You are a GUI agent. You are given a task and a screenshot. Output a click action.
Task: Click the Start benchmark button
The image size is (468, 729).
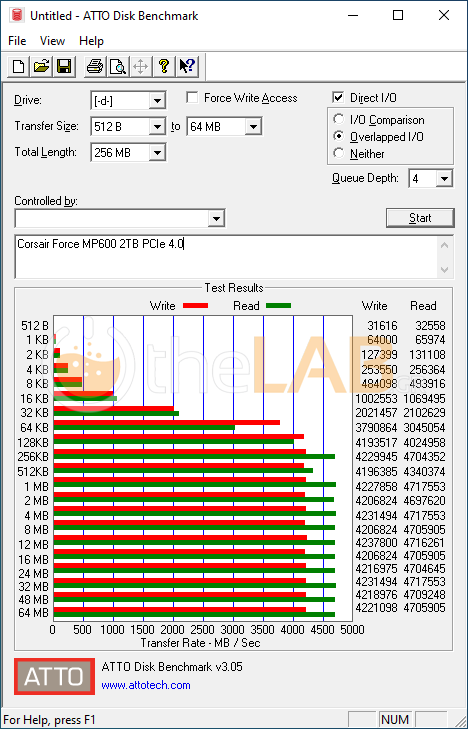pos(420,218)
